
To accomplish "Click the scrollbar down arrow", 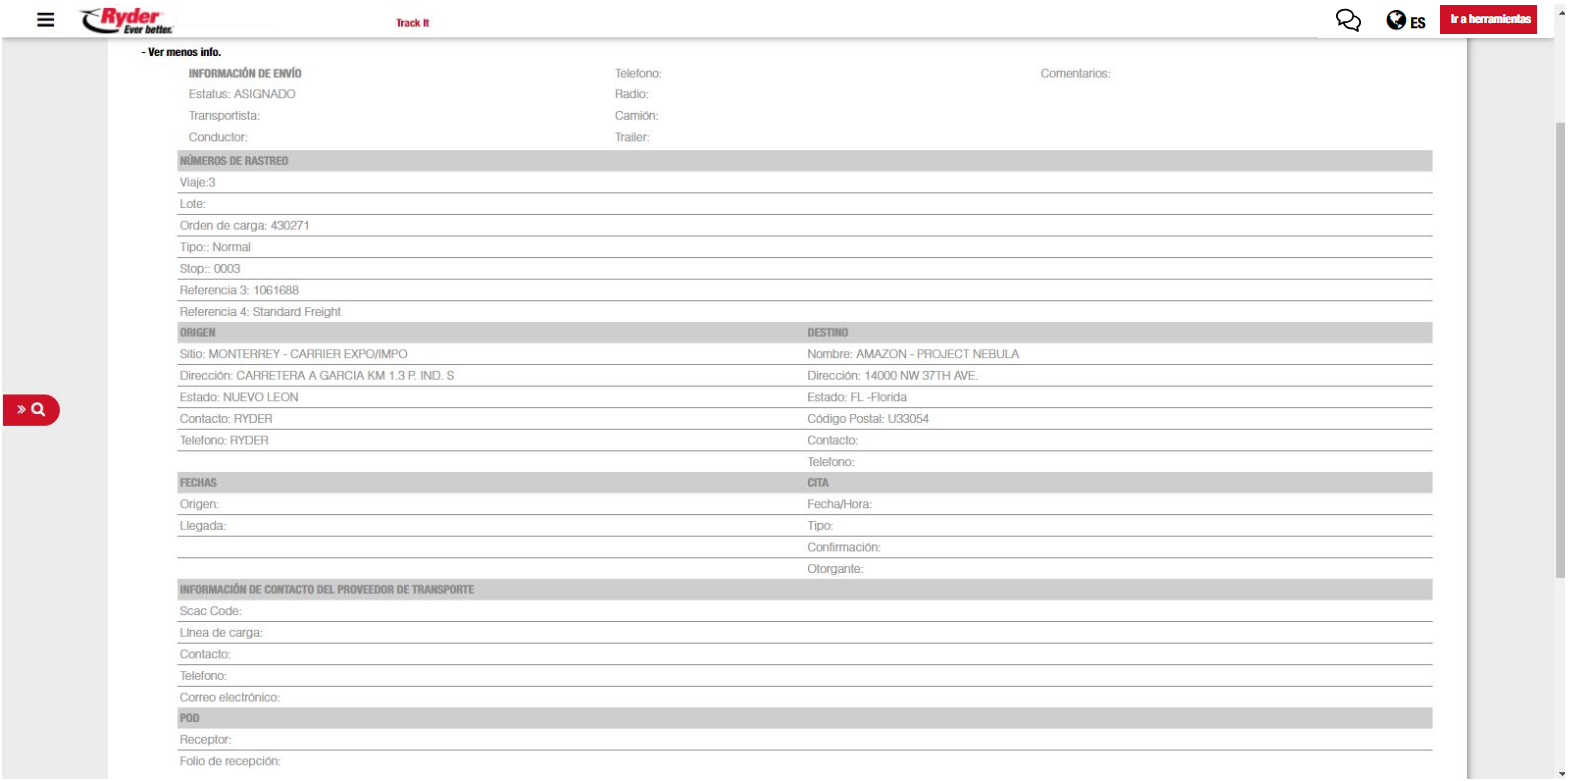I will click(x=1561, y=773).
